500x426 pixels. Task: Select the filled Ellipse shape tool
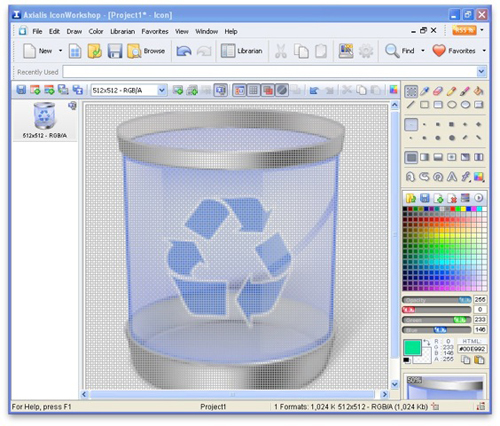click(x=465, y=105)
